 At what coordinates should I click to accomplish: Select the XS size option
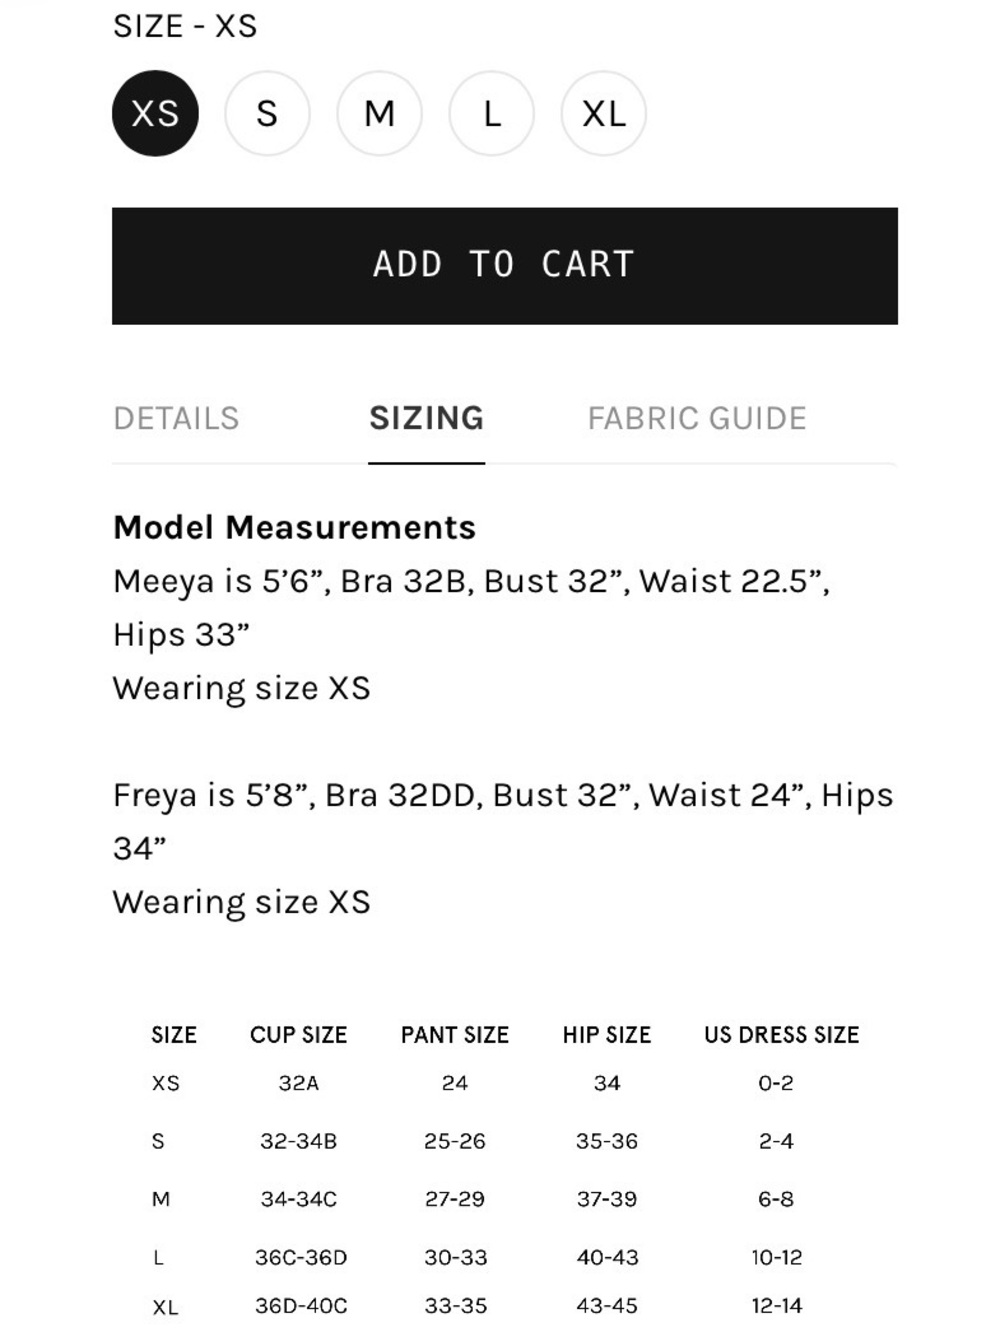pyautogui.click(x=155, y=113)
